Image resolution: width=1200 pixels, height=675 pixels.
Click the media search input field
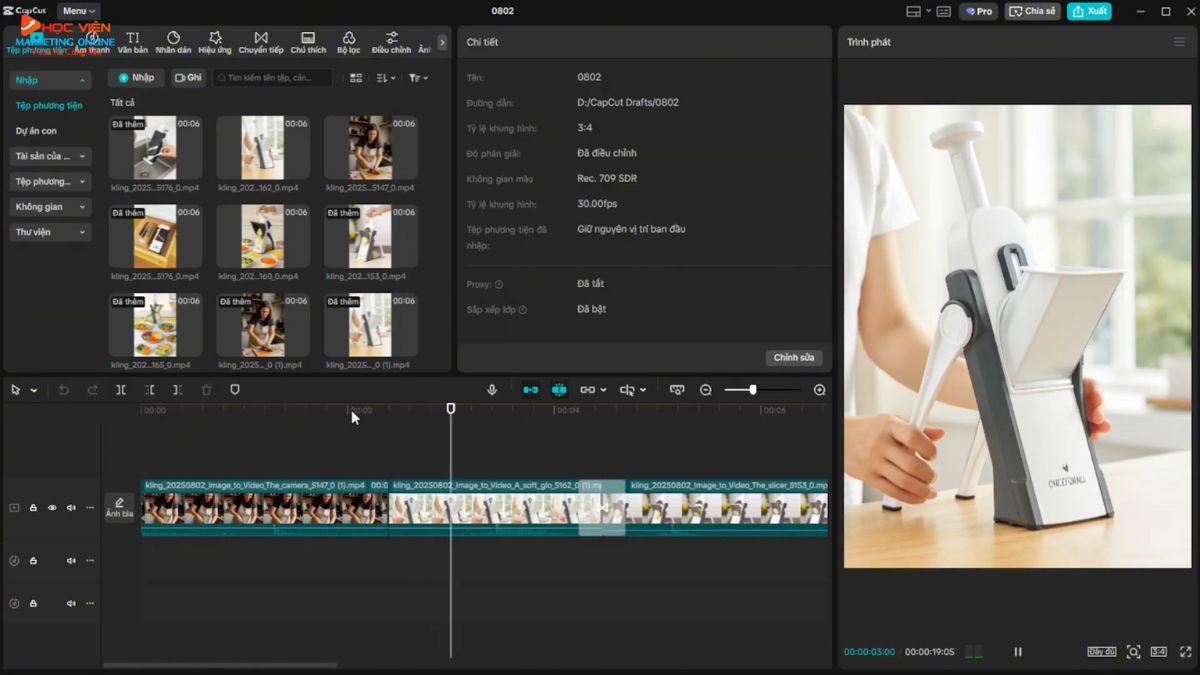tap(272, 77)
